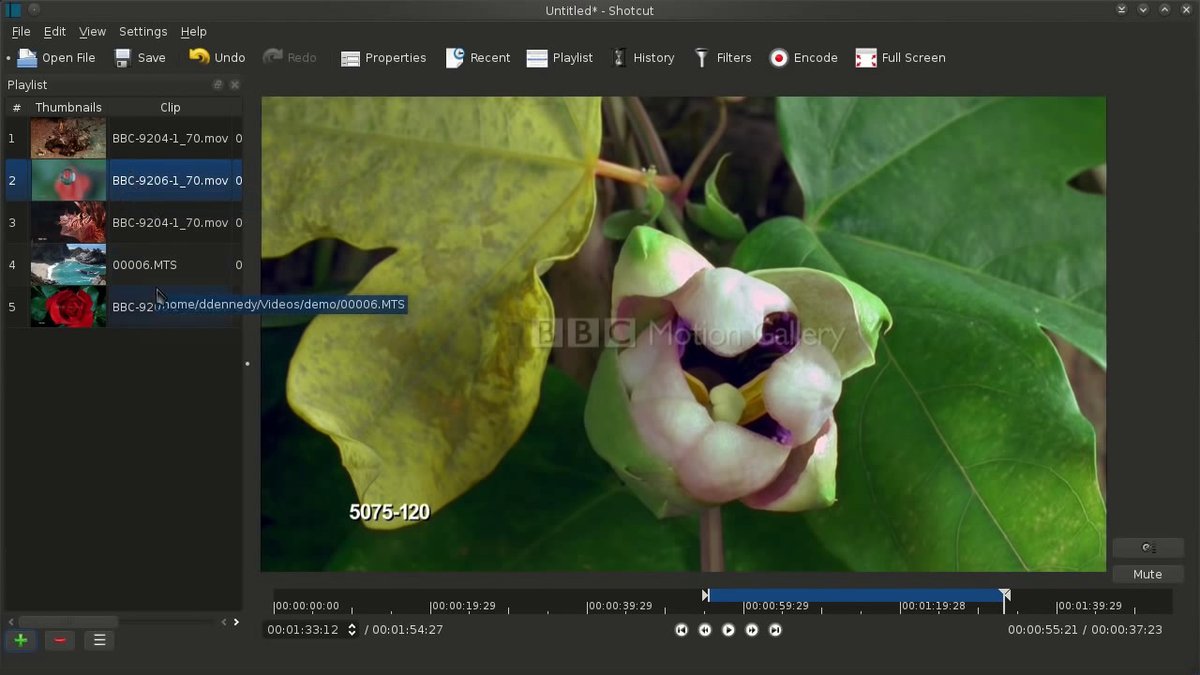The width and height of the screenshot is (1200, 675).
Task: Open the Filters panel
Action: tap(722, 57)
